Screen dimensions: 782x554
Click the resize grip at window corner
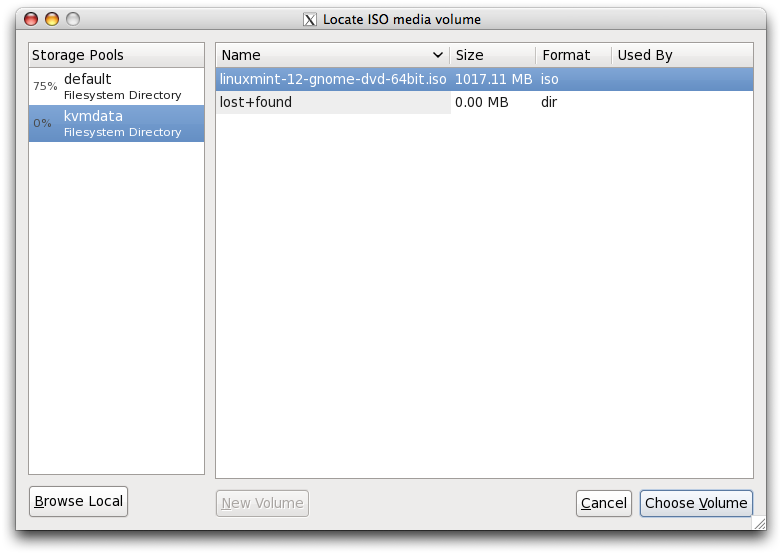pos(760,524)
